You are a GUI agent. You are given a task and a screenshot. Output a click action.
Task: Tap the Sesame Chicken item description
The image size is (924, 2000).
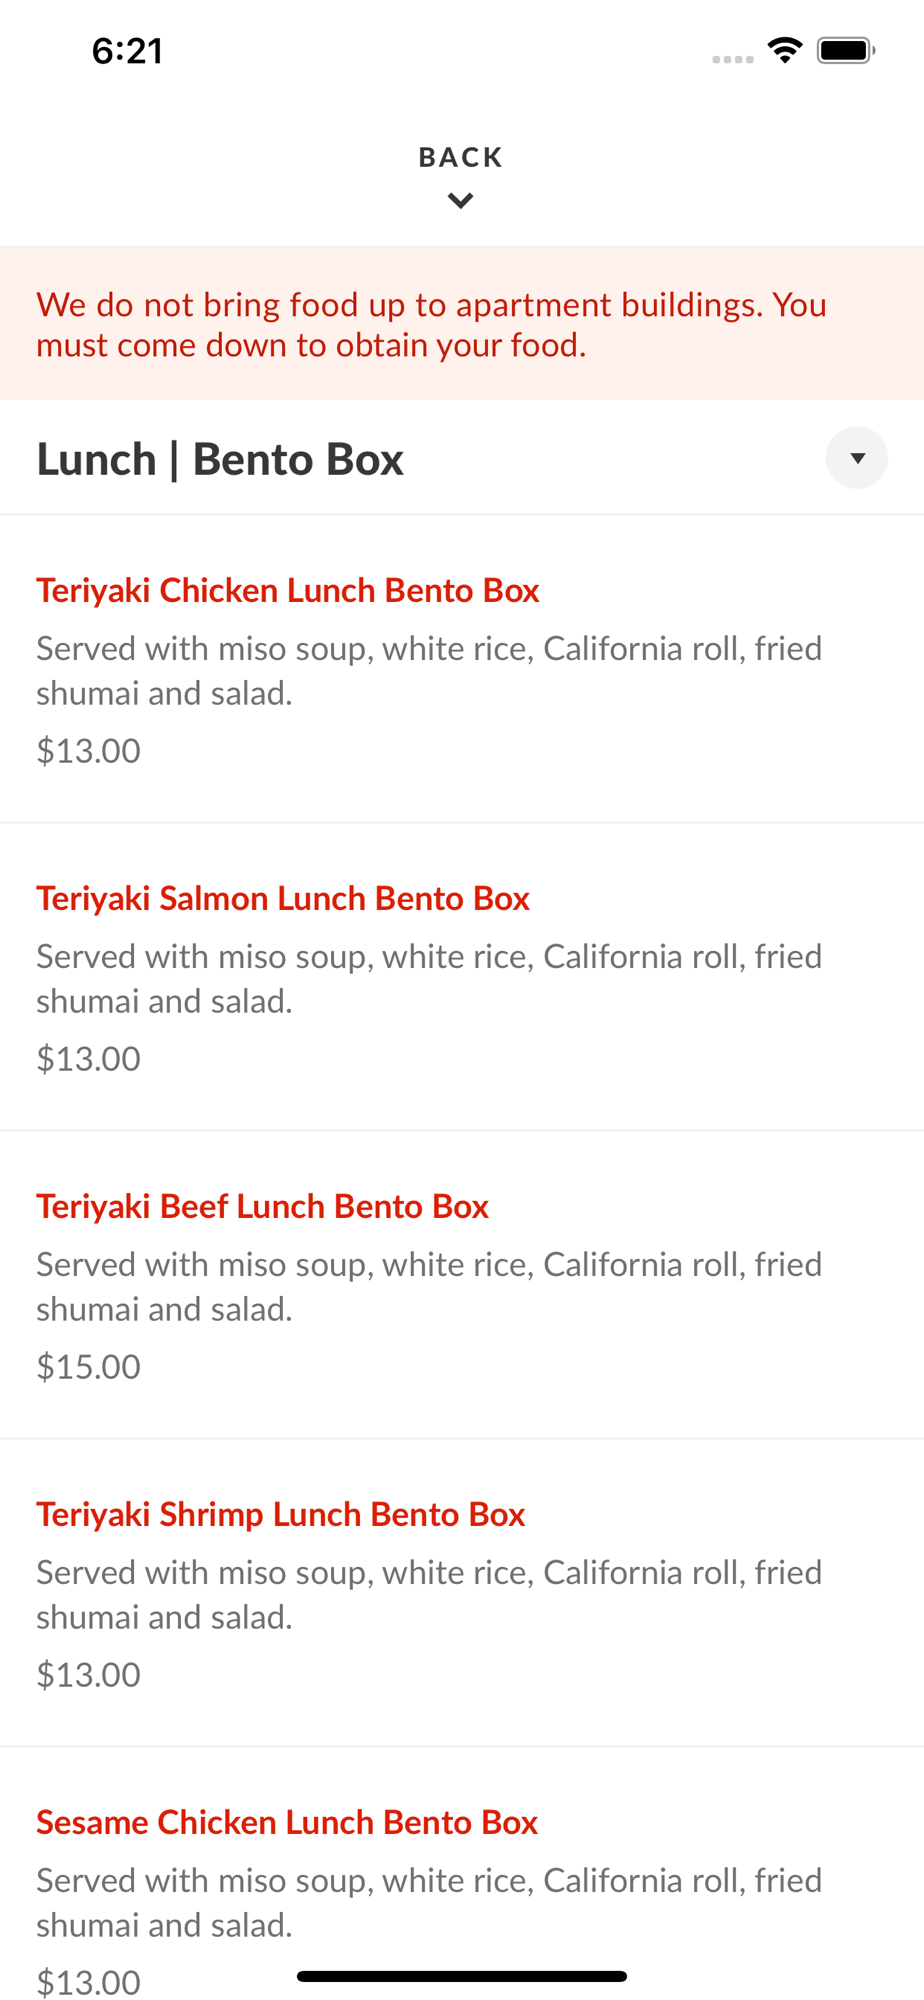429,1901
